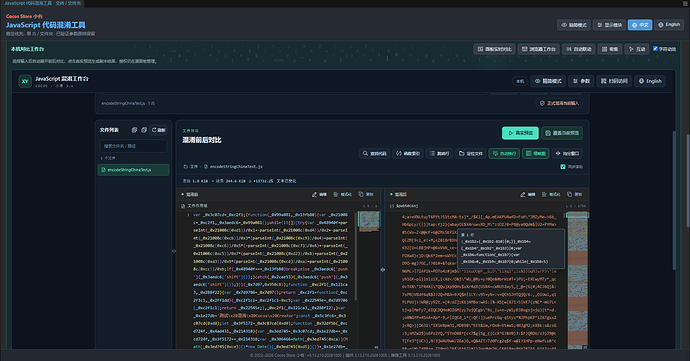Screen dimensions: 690x361
Task: Click the shield-icon publish button near file info
Action: [559, 103]
